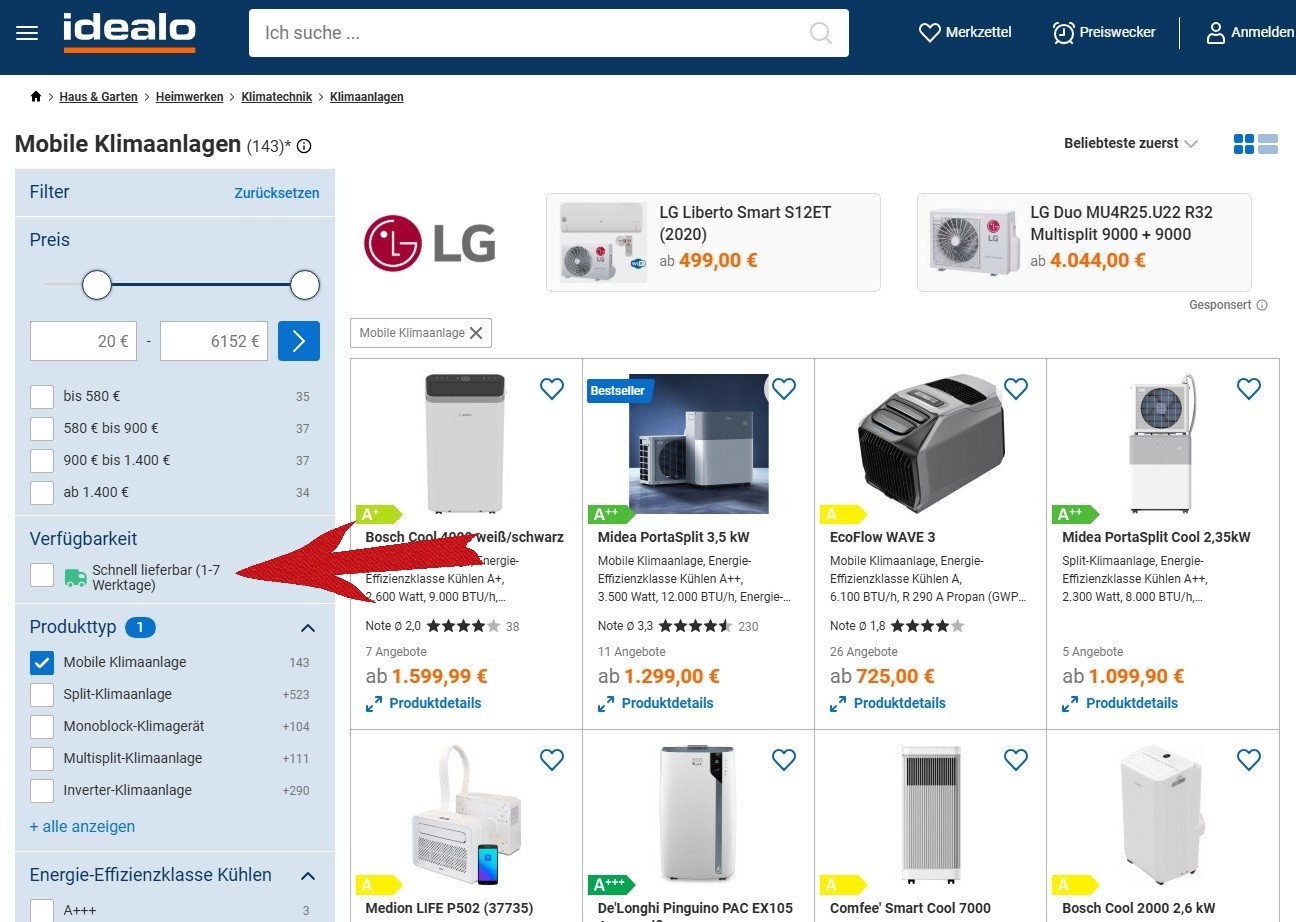Open Produktdetails for Midea PortaSplit 3,5 kW
Image resolution: width=1296 pixels, height=922 pixels.
pos(656,703)
